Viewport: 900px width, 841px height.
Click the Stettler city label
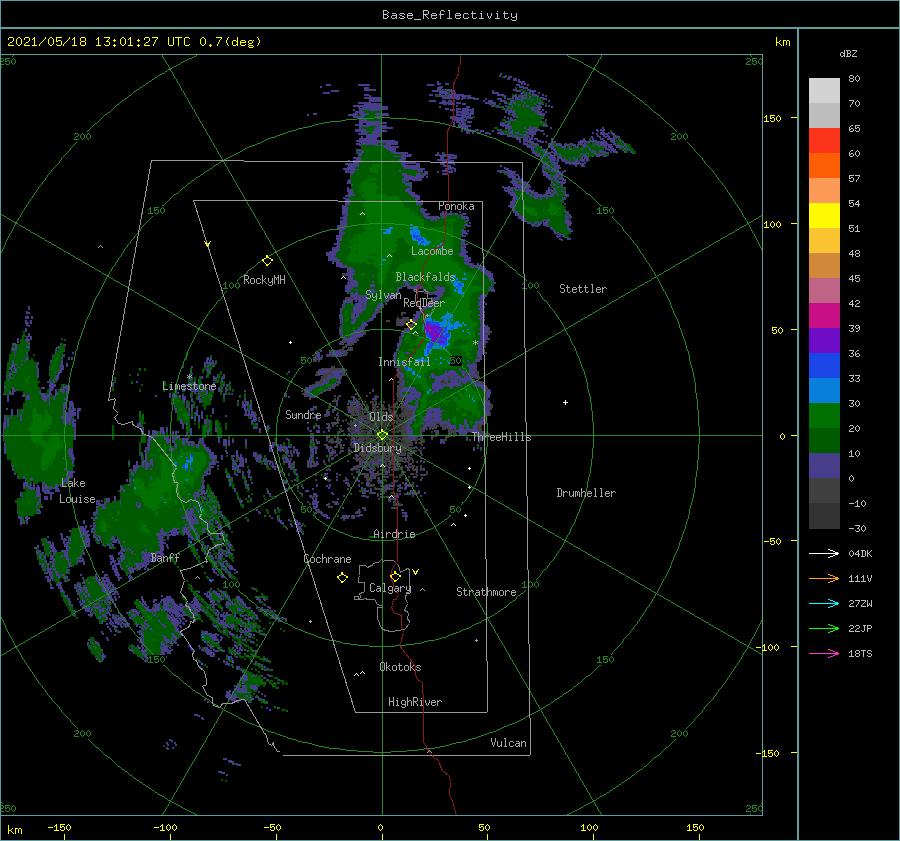(583, 289)
